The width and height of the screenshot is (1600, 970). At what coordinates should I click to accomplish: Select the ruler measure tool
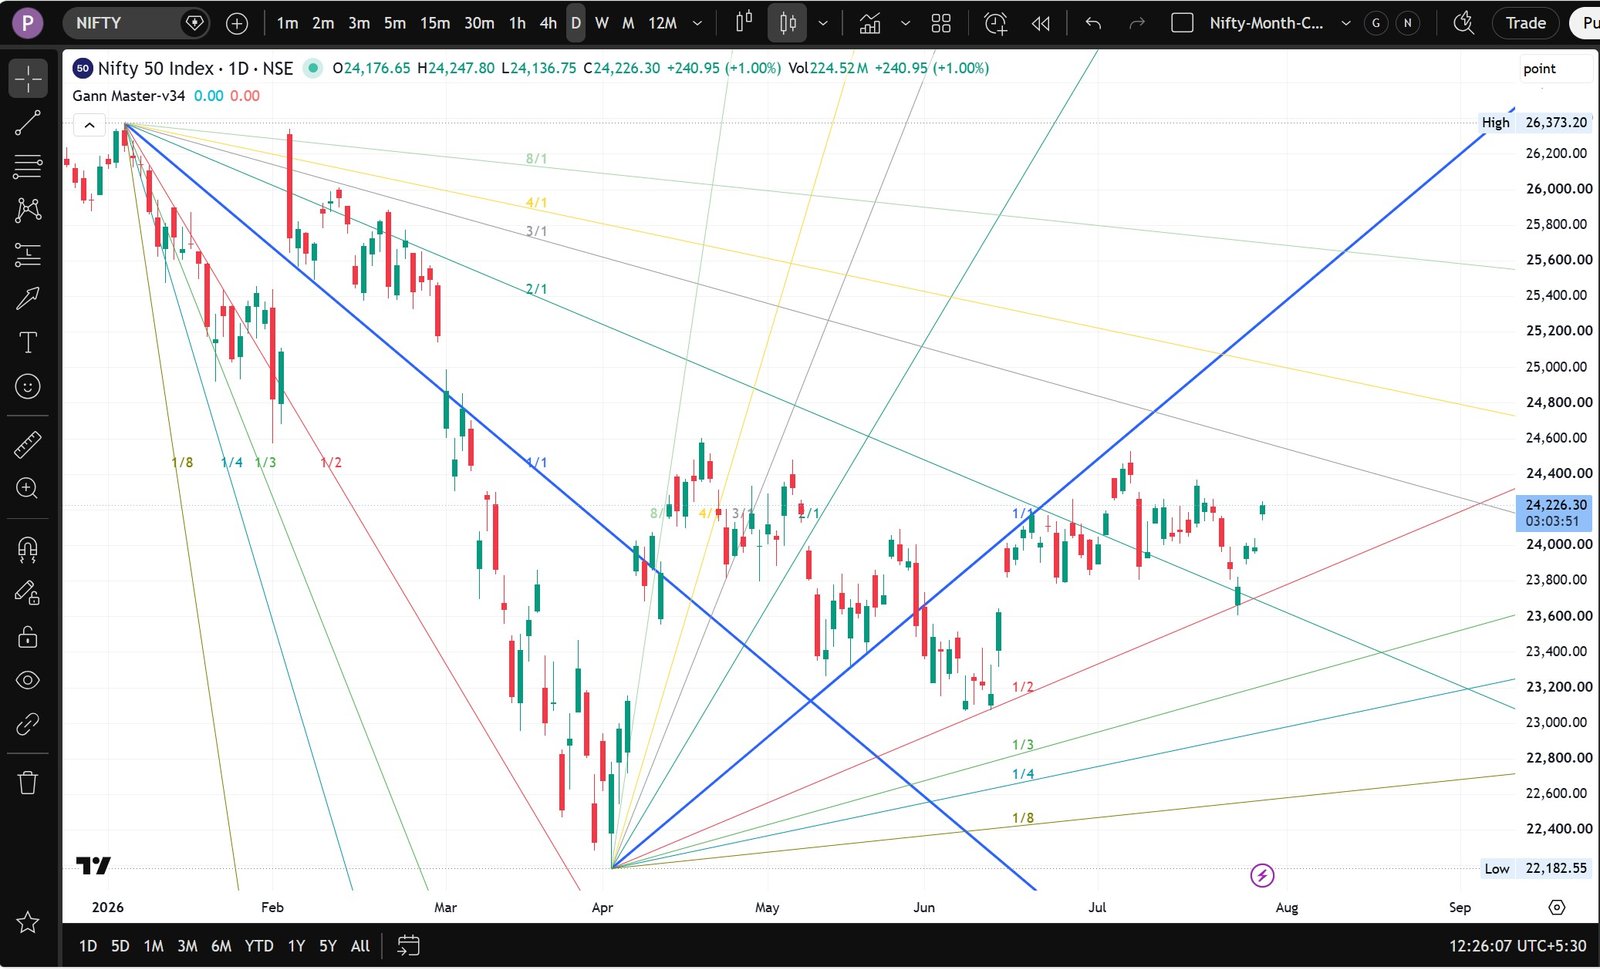click(28, 444)
